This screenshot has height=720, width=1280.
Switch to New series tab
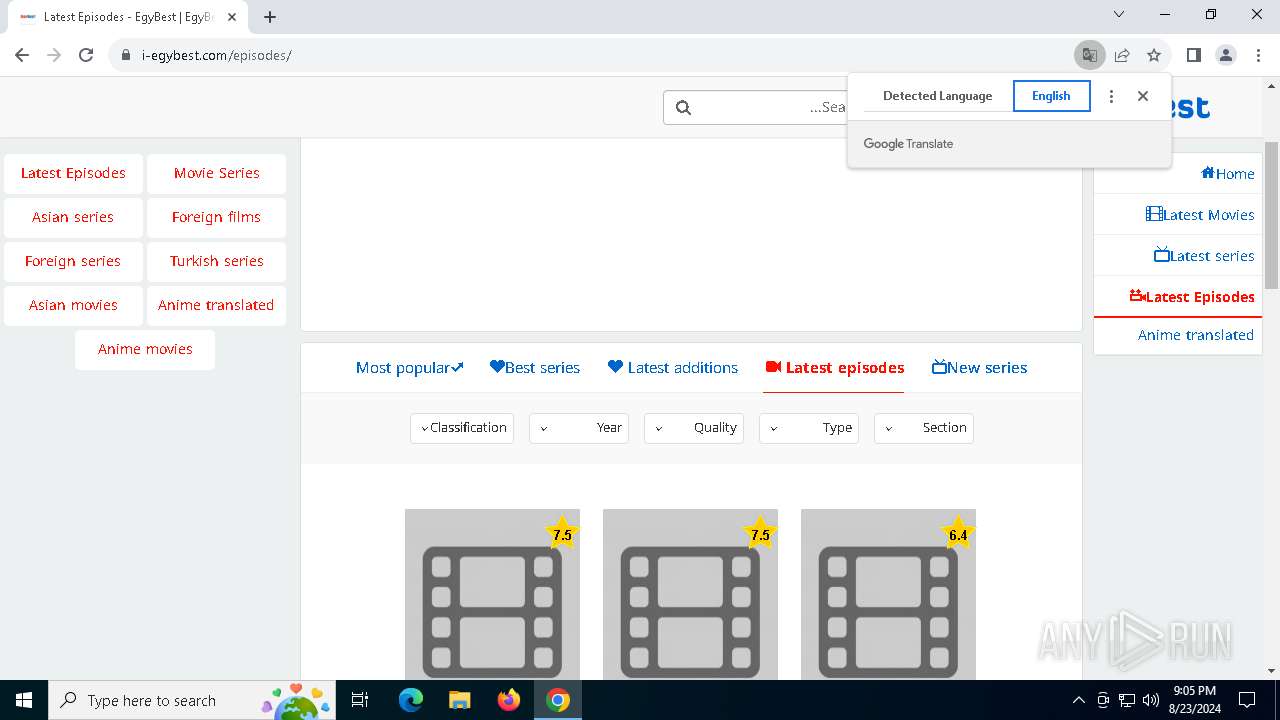(x=980, y=368)
